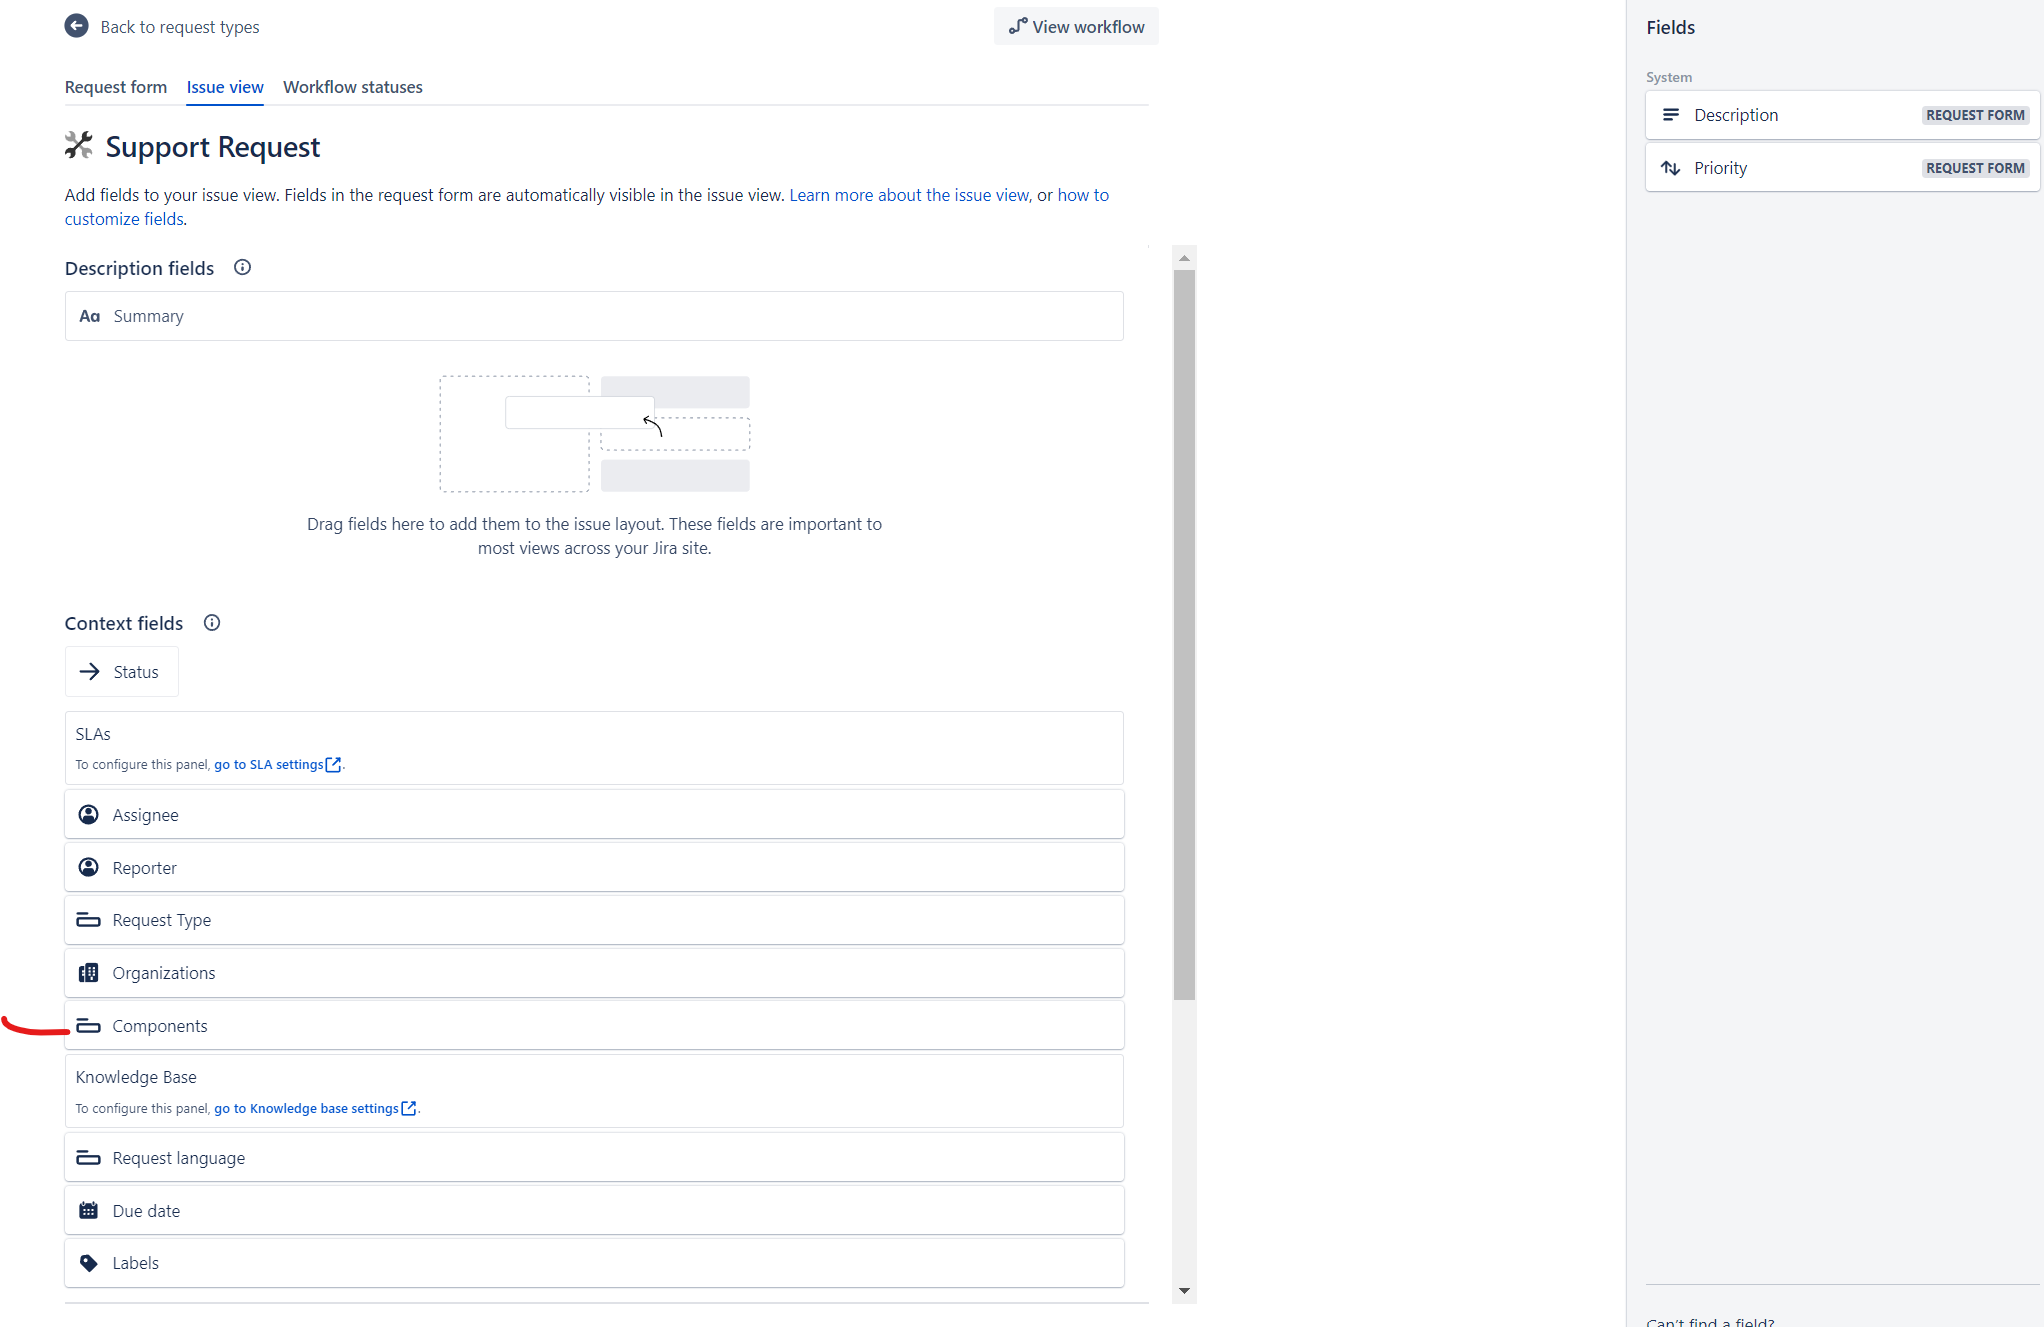Open the Workflow statuses tab
2044x1327 pixels.
click(x=352, y=87)
